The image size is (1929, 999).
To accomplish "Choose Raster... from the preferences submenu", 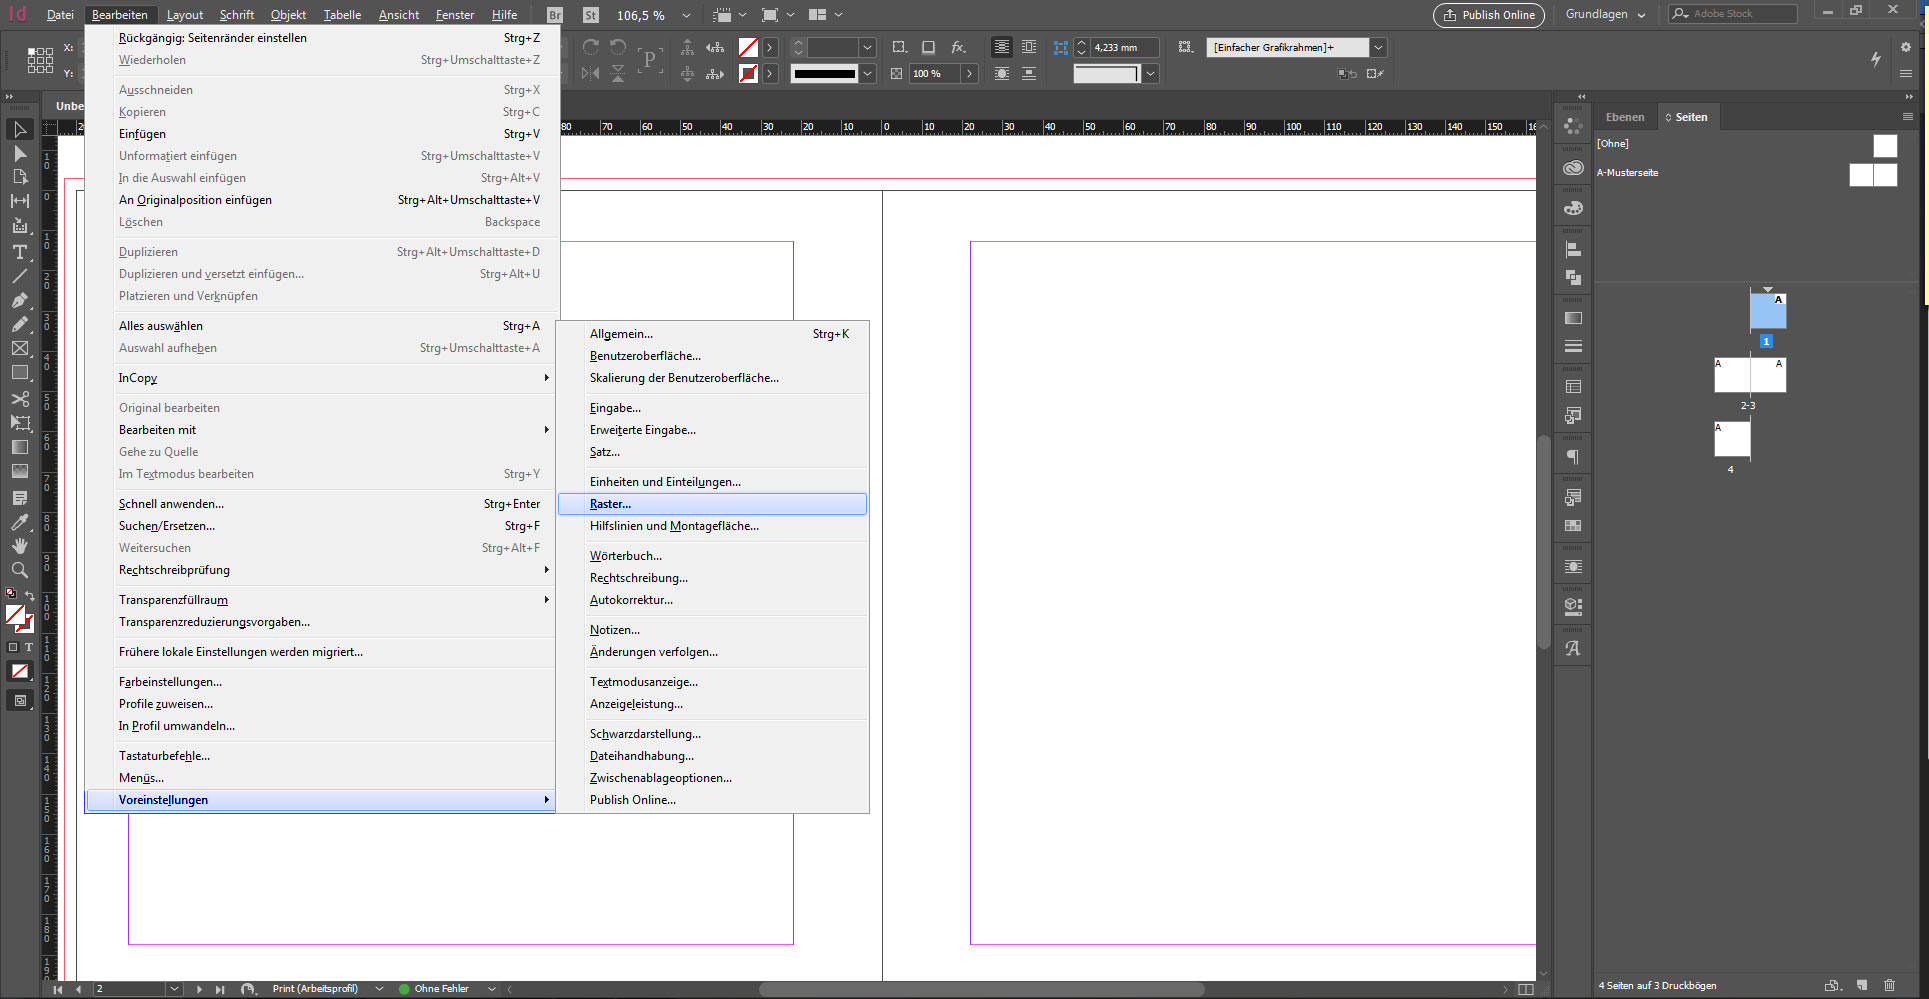I will click(611, 504).
